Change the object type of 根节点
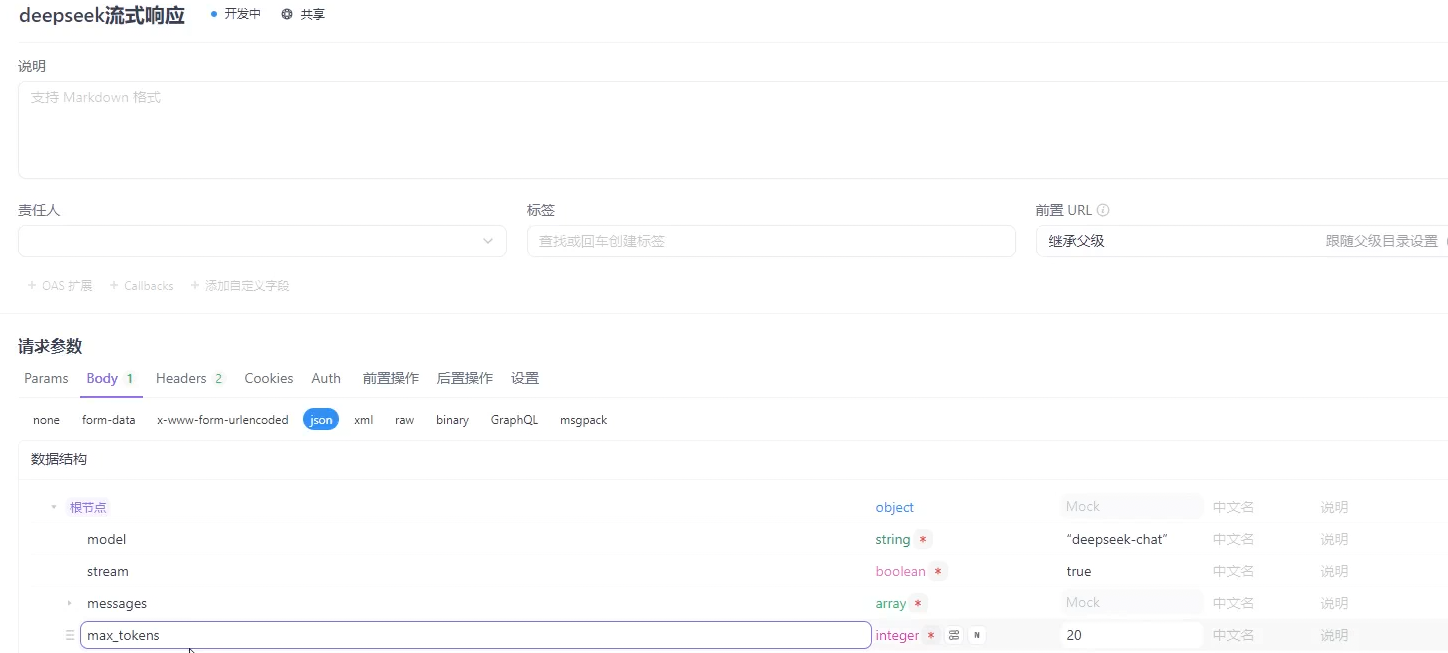1448x653 pixels. click(895, 507)
